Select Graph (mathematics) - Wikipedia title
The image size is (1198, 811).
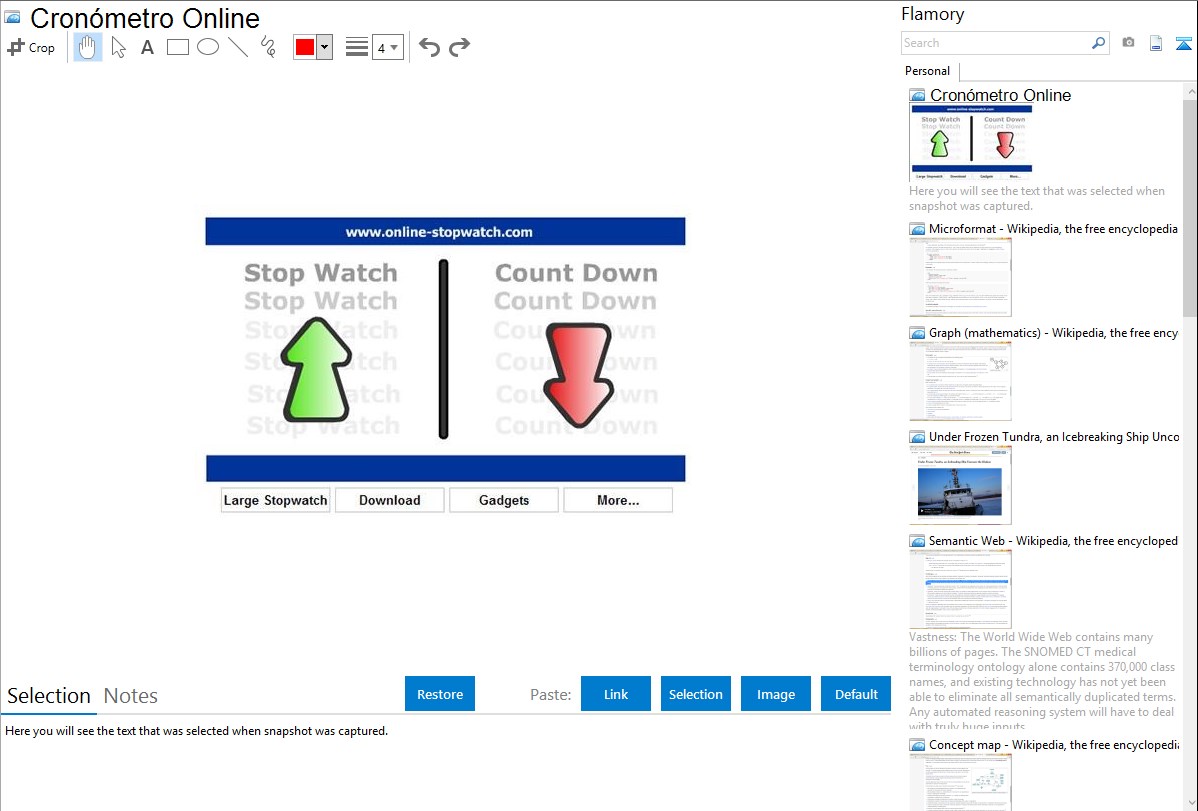[x=1053, y=333]
